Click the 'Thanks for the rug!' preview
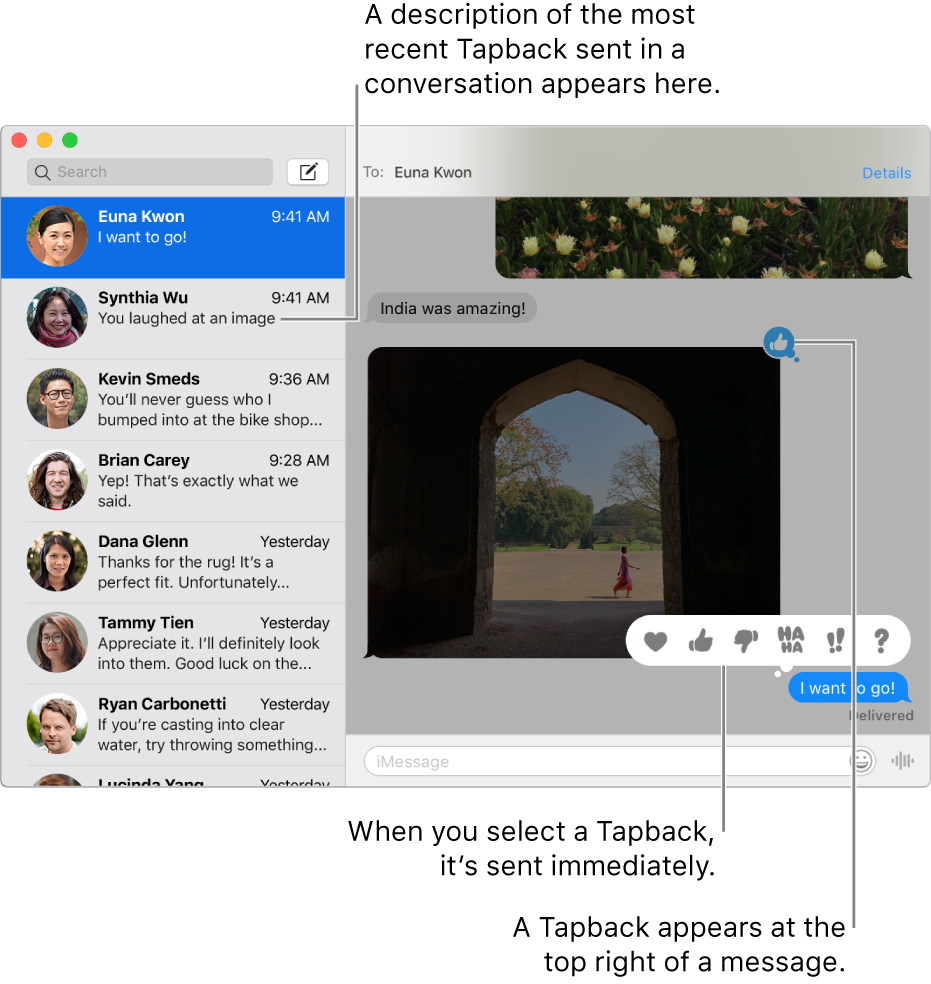931x984 pixels. click(194, 572)
